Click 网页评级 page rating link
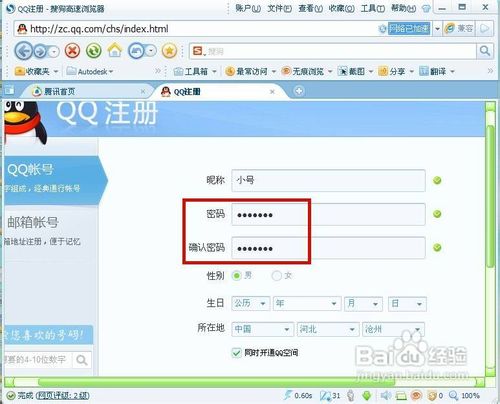 click(x=62, y=395)
